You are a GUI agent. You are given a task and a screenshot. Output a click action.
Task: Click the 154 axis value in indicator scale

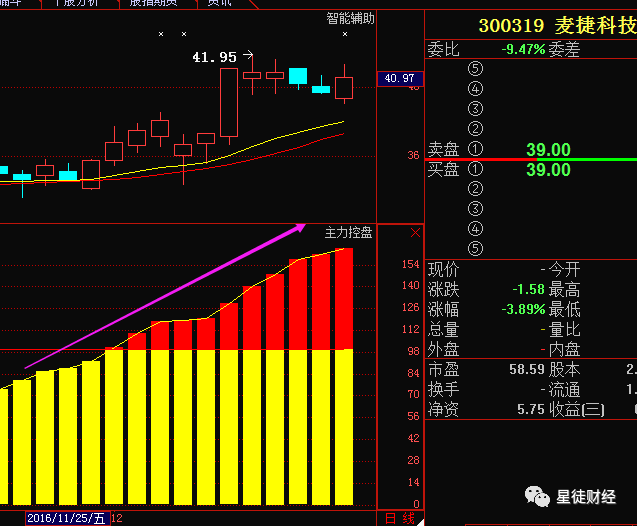[410, 264]
